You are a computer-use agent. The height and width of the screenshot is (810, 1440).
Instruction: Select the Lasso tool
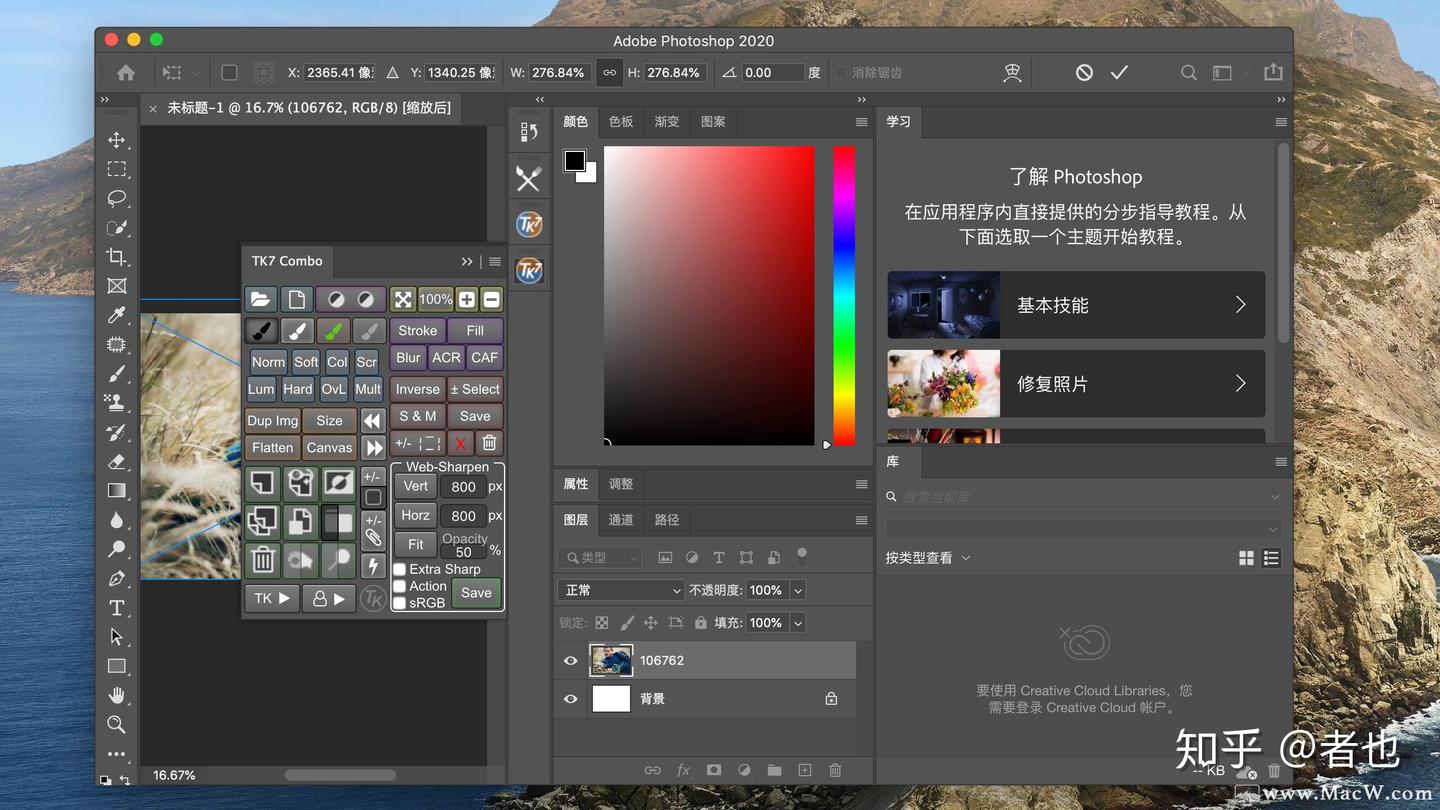[117, 198]
